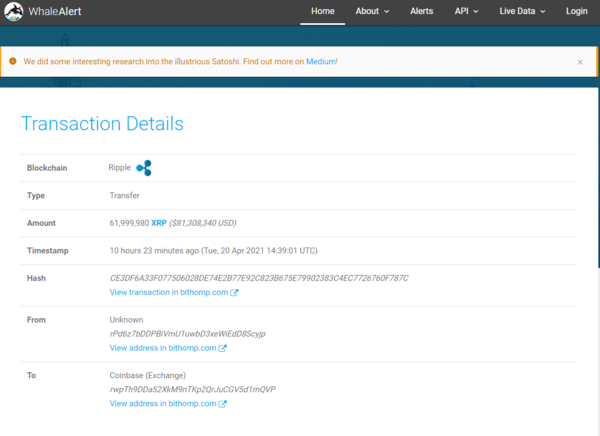Screen dimensions: 600x436
Task: Click external link icon beside View transaction
Action: (234, 292)
